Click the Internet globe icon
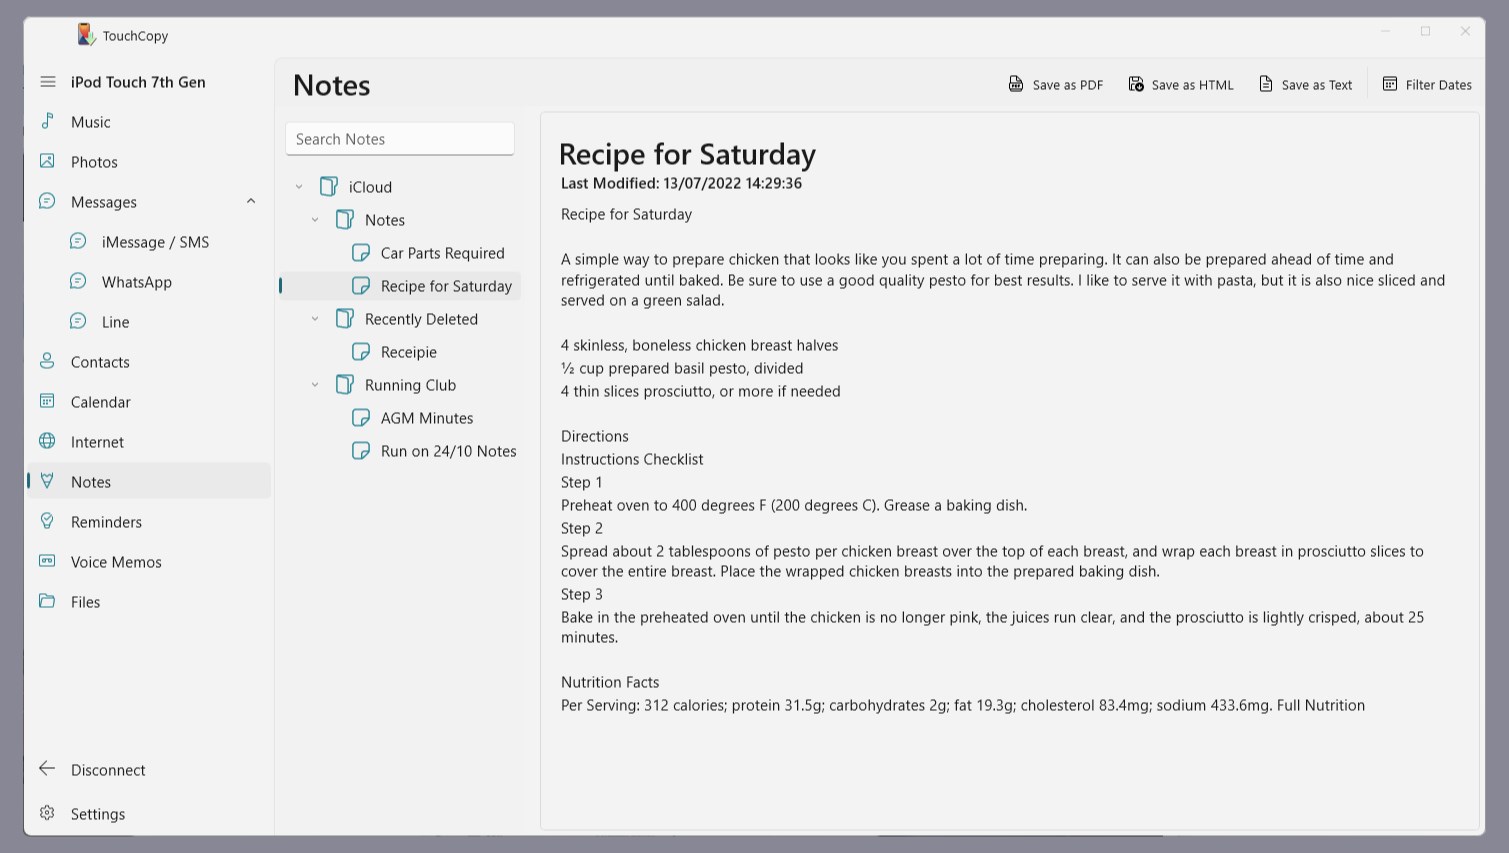Image resolution: width=1509 pixels, height=853 pixels. 47,441
